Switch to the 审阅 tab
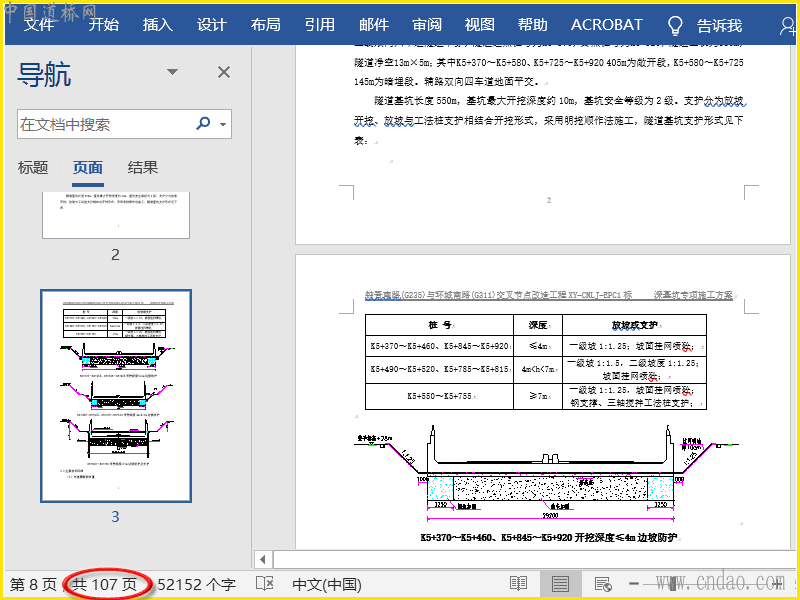The width and height of the screenshot is (800, 600). coord(427,24)
